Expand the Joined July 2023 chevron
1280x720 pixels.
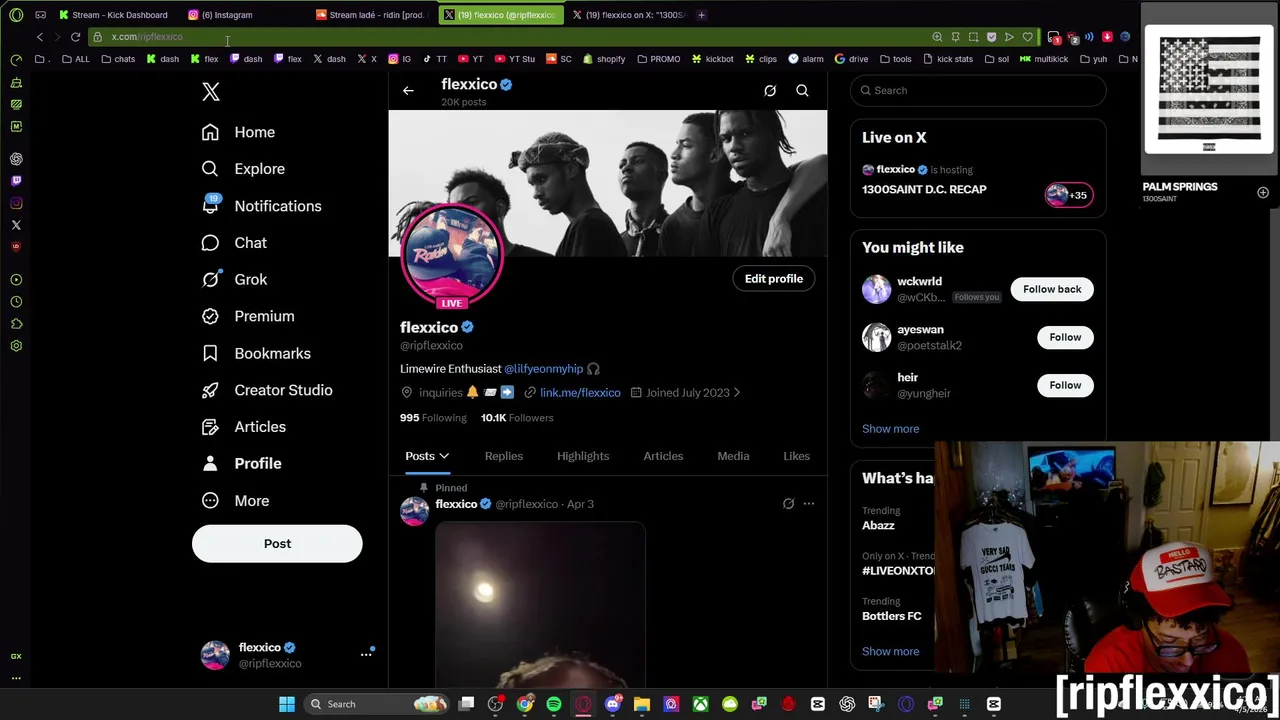tap(737, 393)
